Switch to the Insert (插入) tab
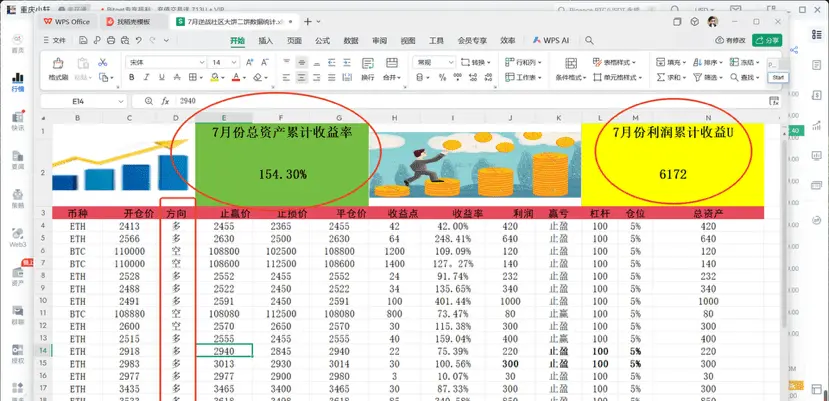This screenshot has height=401, width=829. pyautogui.click(x=266, y=41)
